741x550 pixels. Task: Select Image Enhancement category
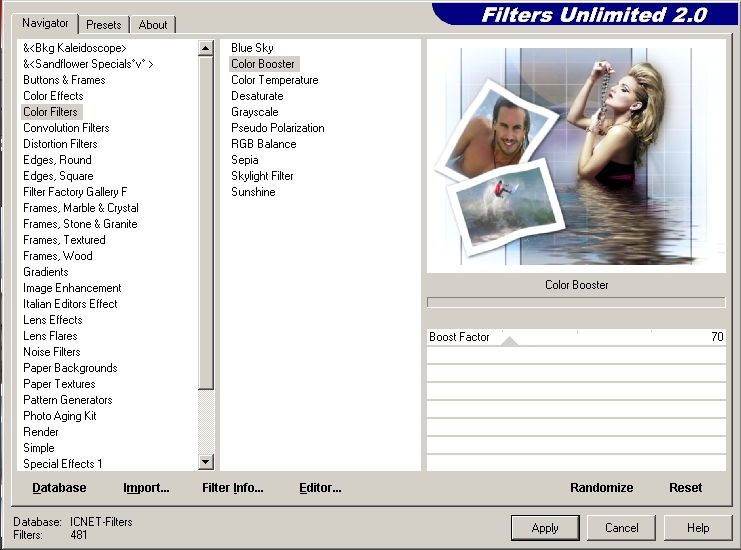point(72,288)
